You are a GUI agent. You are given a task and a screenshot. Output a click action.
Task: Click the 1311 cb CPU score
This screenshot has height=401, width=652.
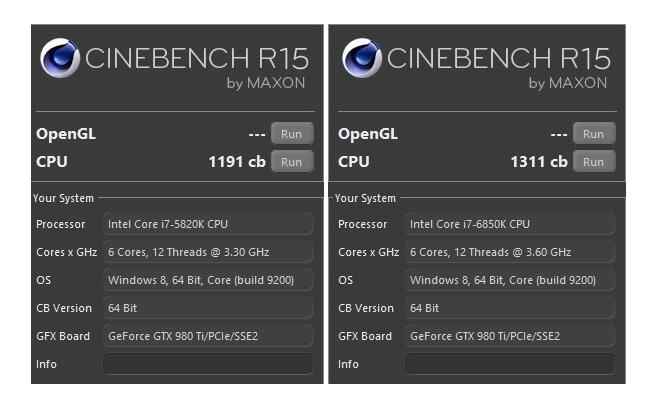539,161
